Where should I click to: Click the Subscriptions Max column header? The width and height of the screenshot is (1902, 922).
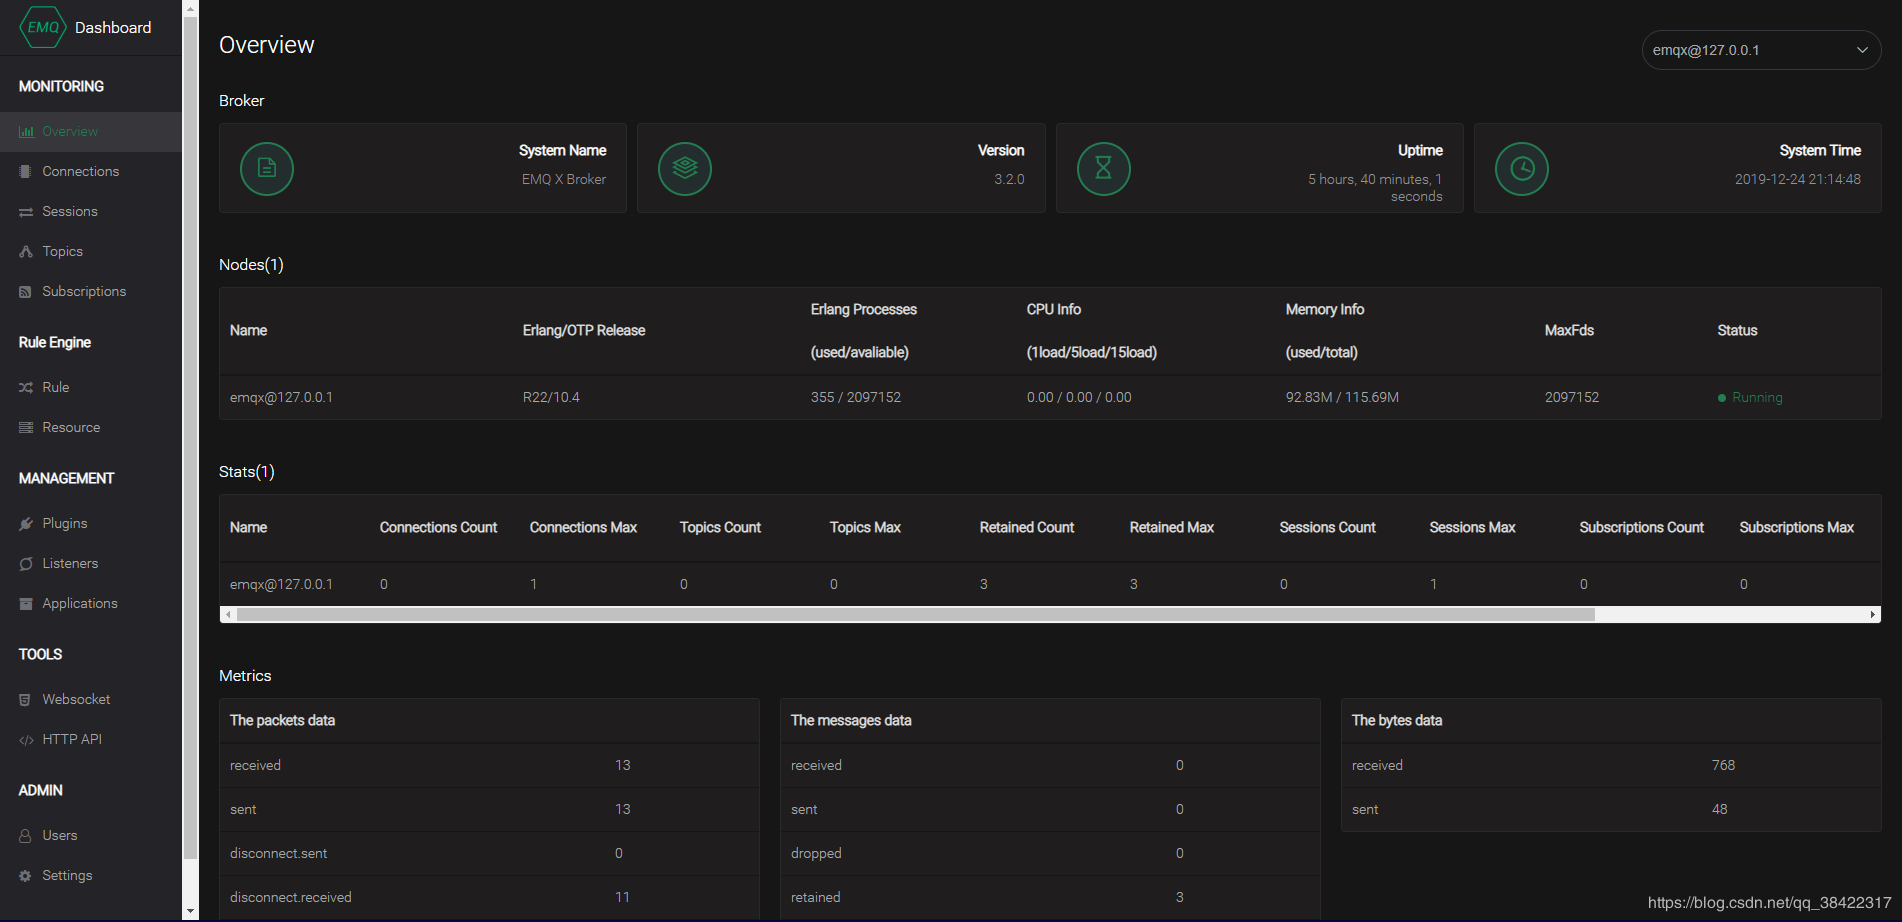click(x=1797, y=528)
